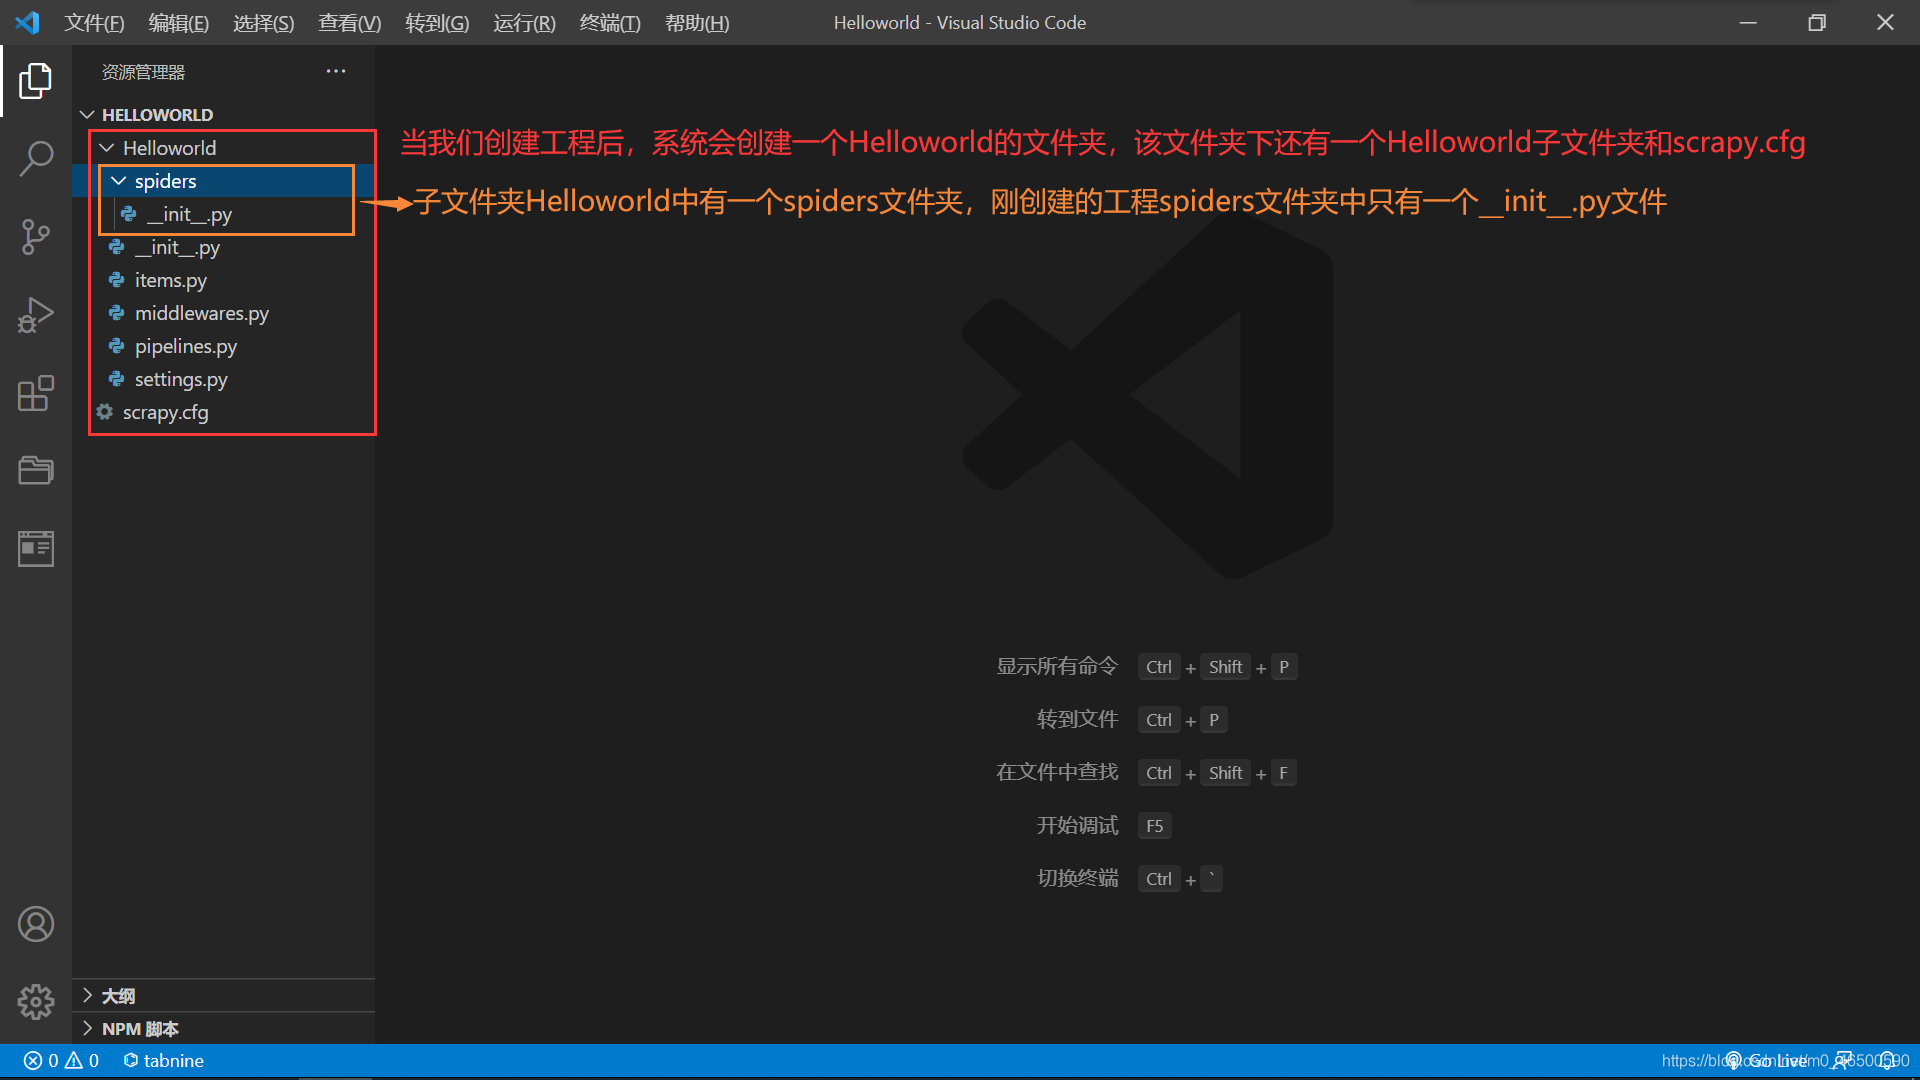Click the Search sidebar icon
Viewport: 1920px width, 1080px height.
pyautogui.click(x=36, y=156)
